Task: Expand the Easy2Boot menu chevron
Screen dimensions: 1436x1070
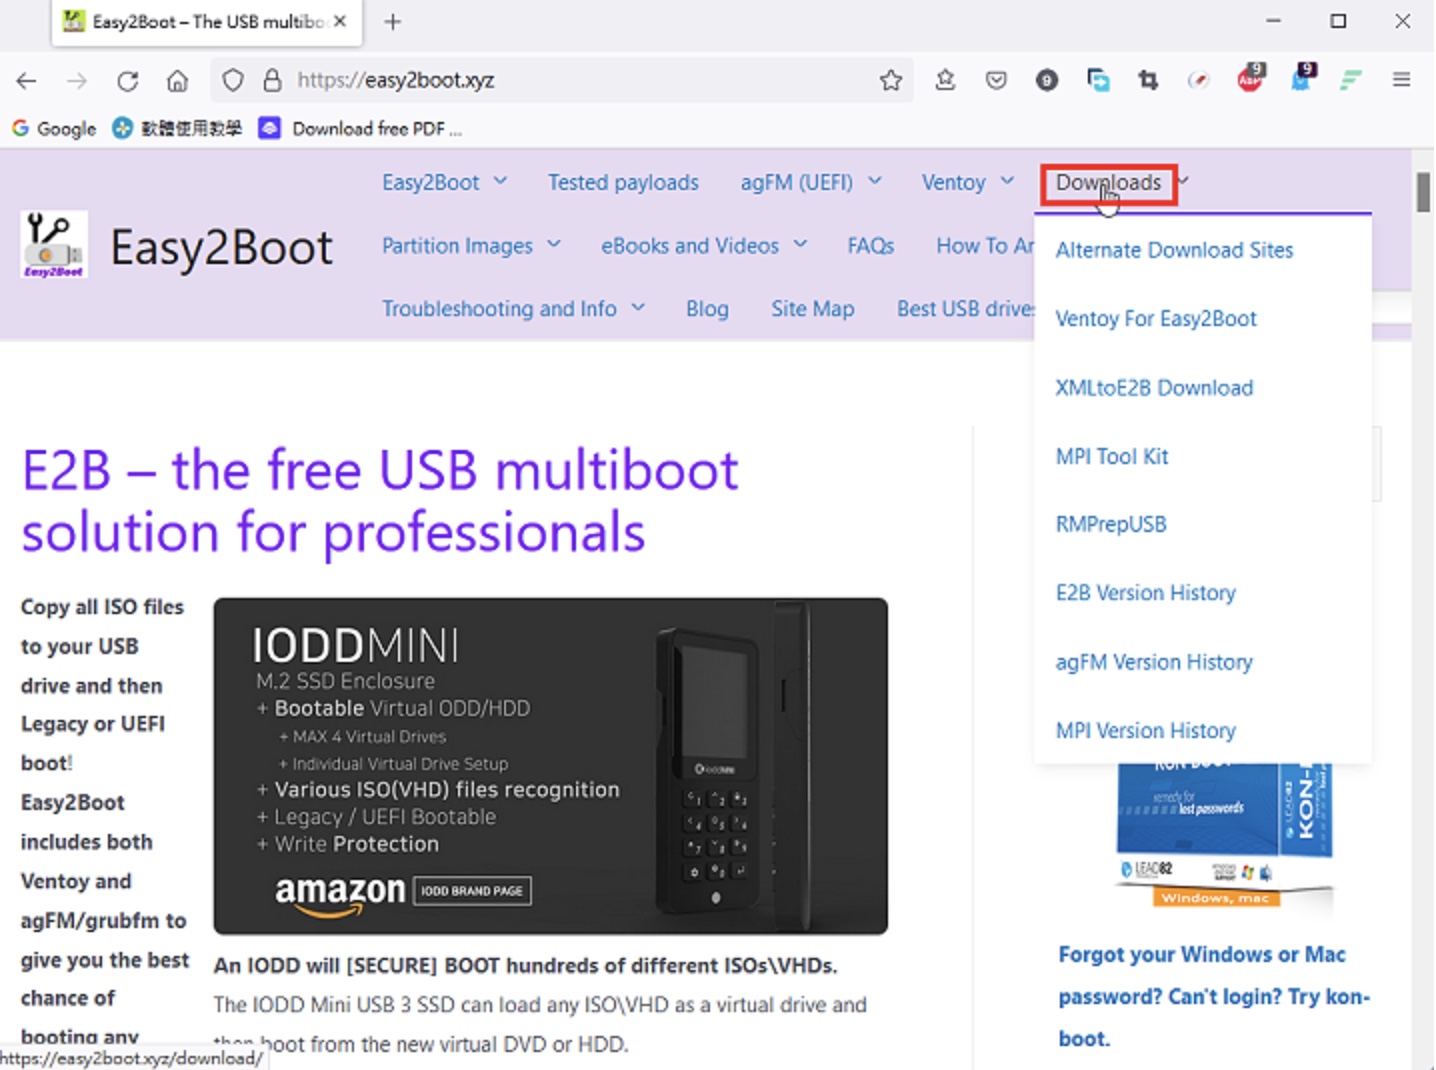Action: [500, 181]
